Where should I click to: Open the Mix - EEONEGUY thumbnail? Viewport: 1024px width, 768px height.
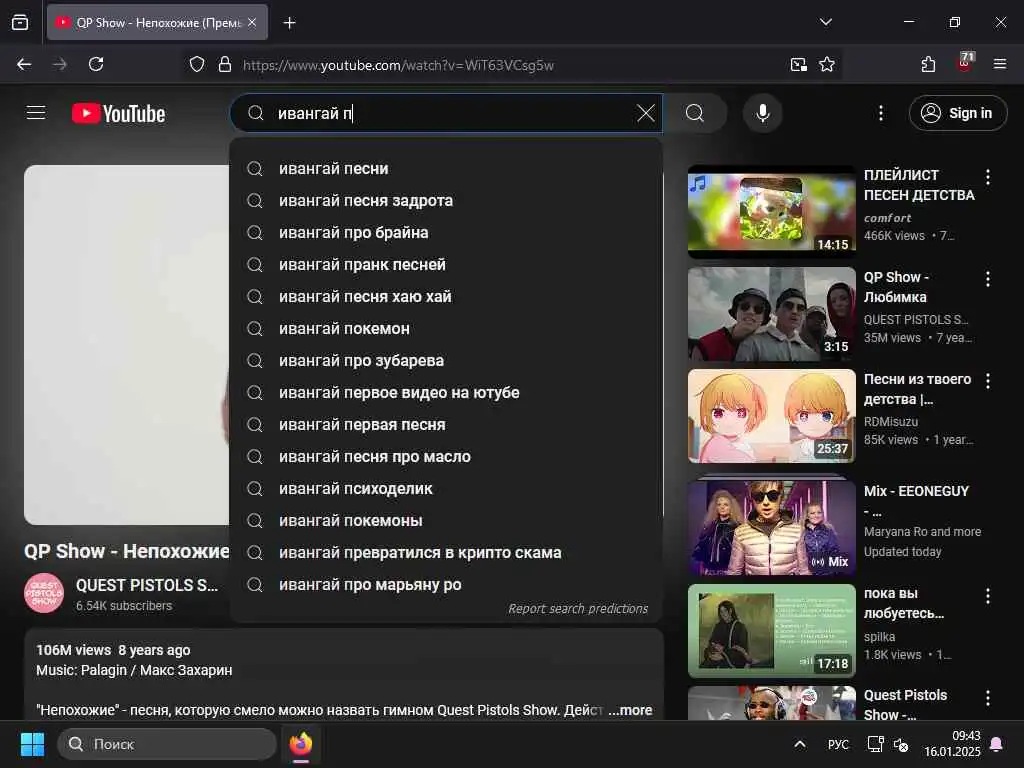[771, 528]
